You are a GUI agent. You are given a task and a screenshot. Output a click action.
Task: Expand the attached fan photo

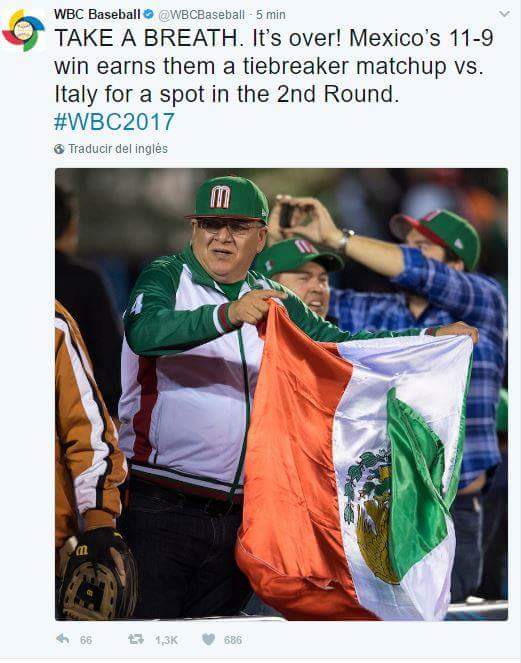pyautogui.click(x=282, y=394)
